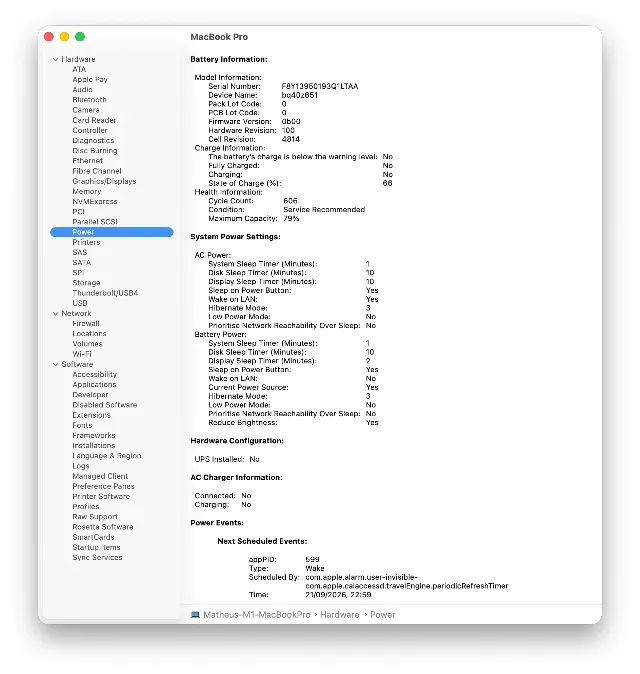
Task: Select SAS in the sidebar
Action: [80, 252]
